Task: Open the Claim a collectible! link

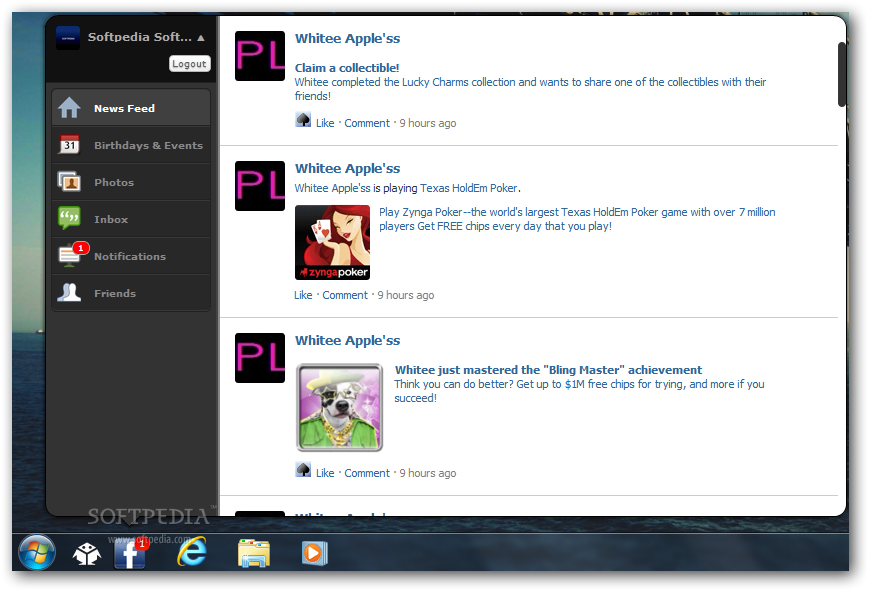Action: (x=347, y=68)
